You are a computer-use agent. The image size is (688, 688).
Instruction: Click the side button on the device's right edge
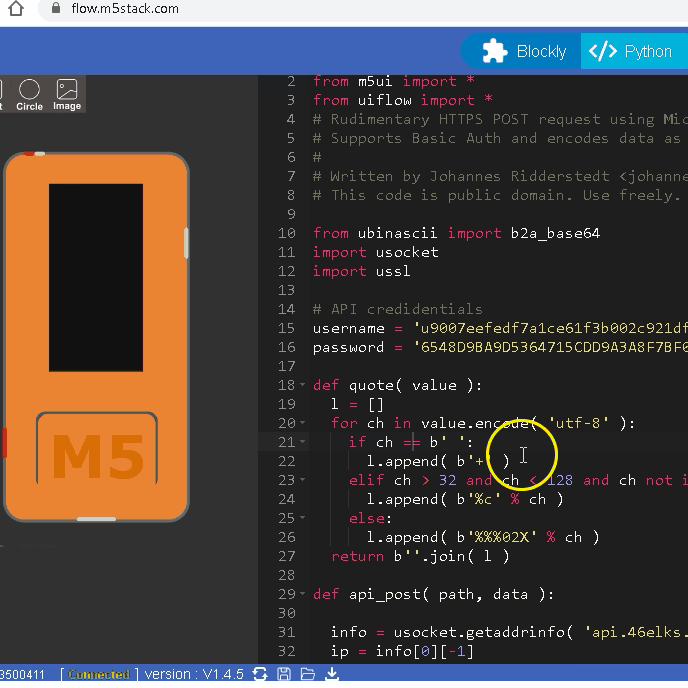186,243
